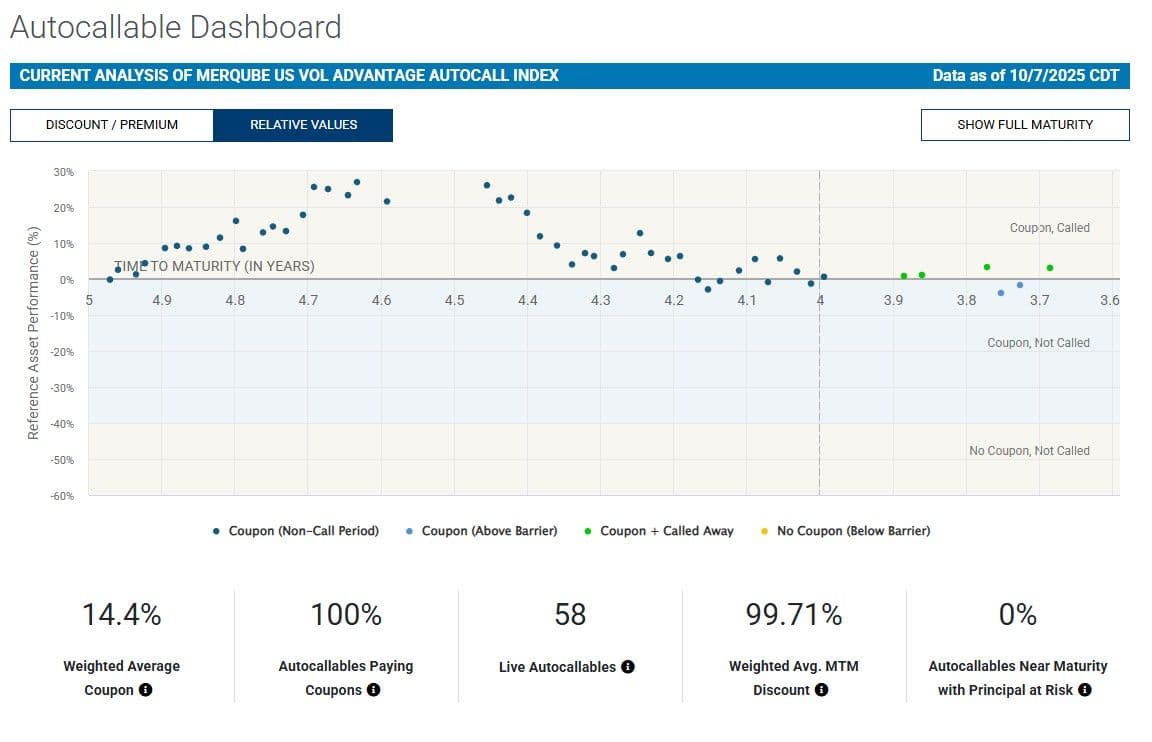Viewport: 1152px width, 742px height.
Task: Toggle Coupon (Above Barrier) legend series
Action: pos(489,531)
